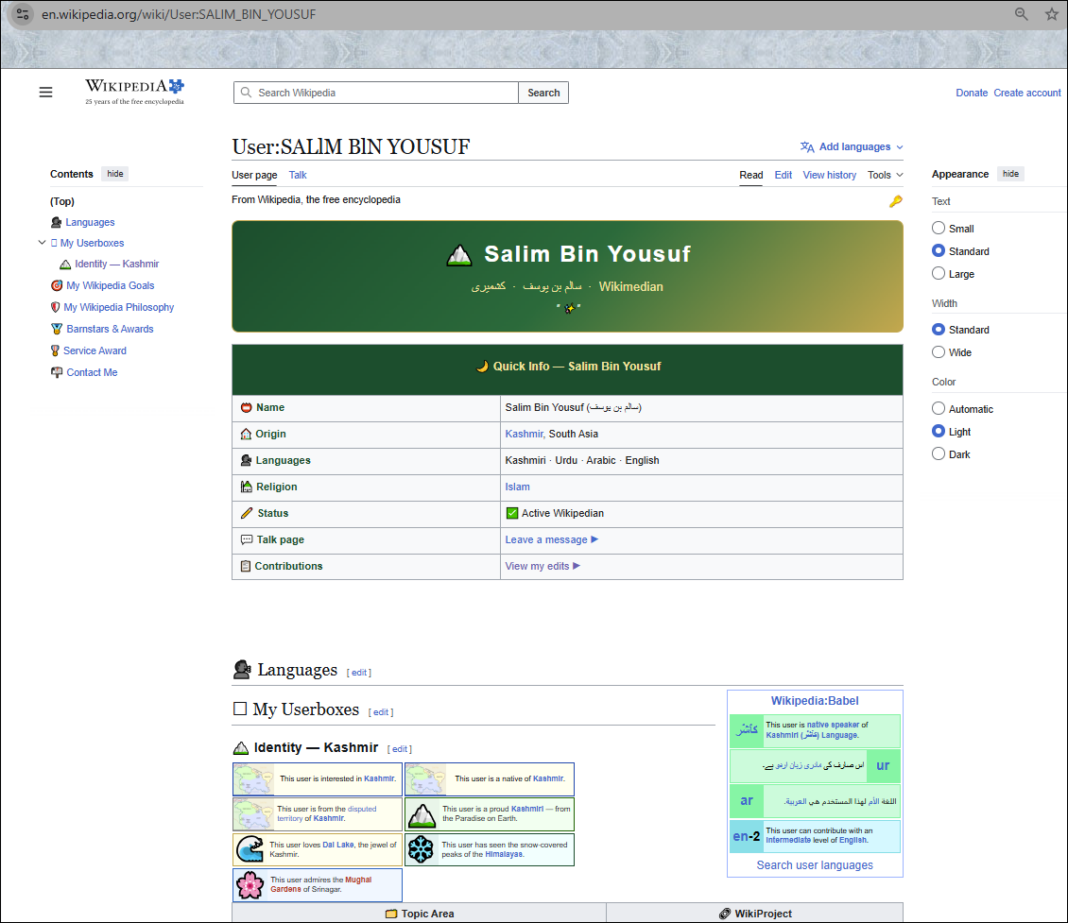Click the folder icon beside Topic Area

pyautogui.click(x=391, y=913)
